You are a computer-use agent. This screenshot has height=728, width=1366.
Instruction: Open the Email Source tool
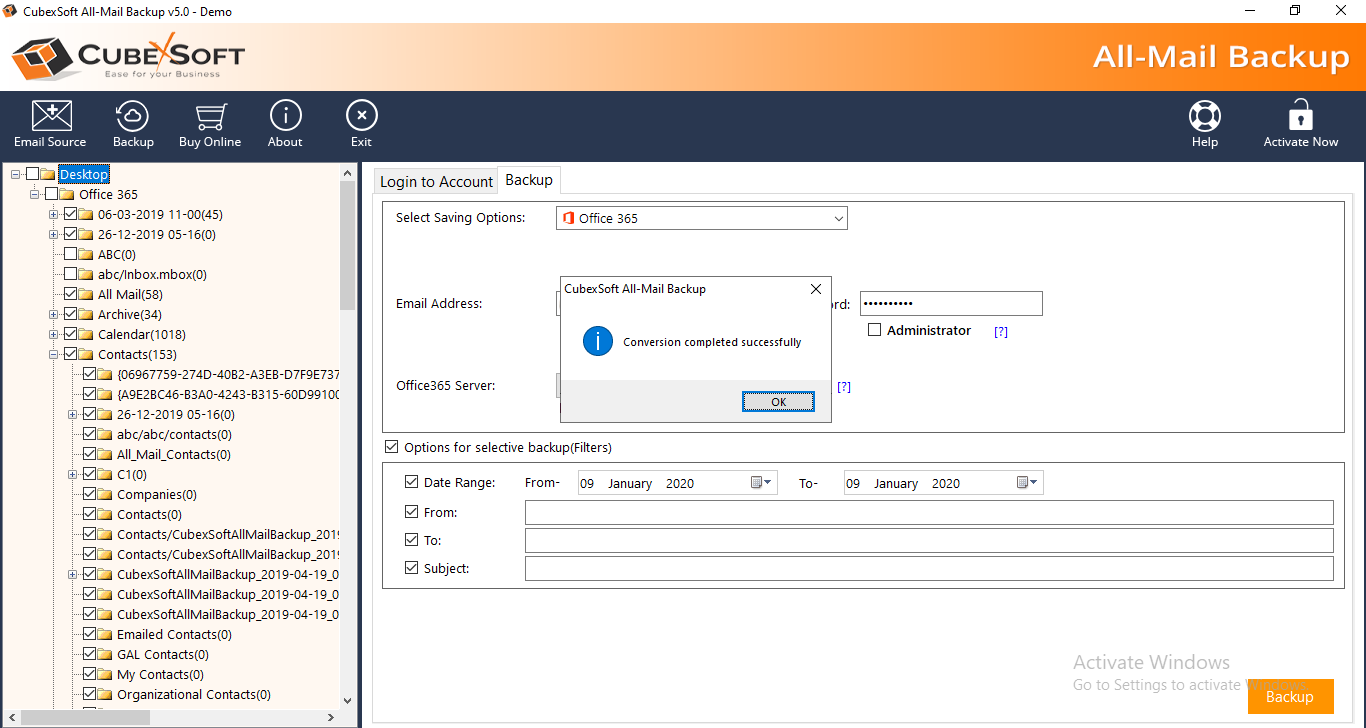coord(50,124)
